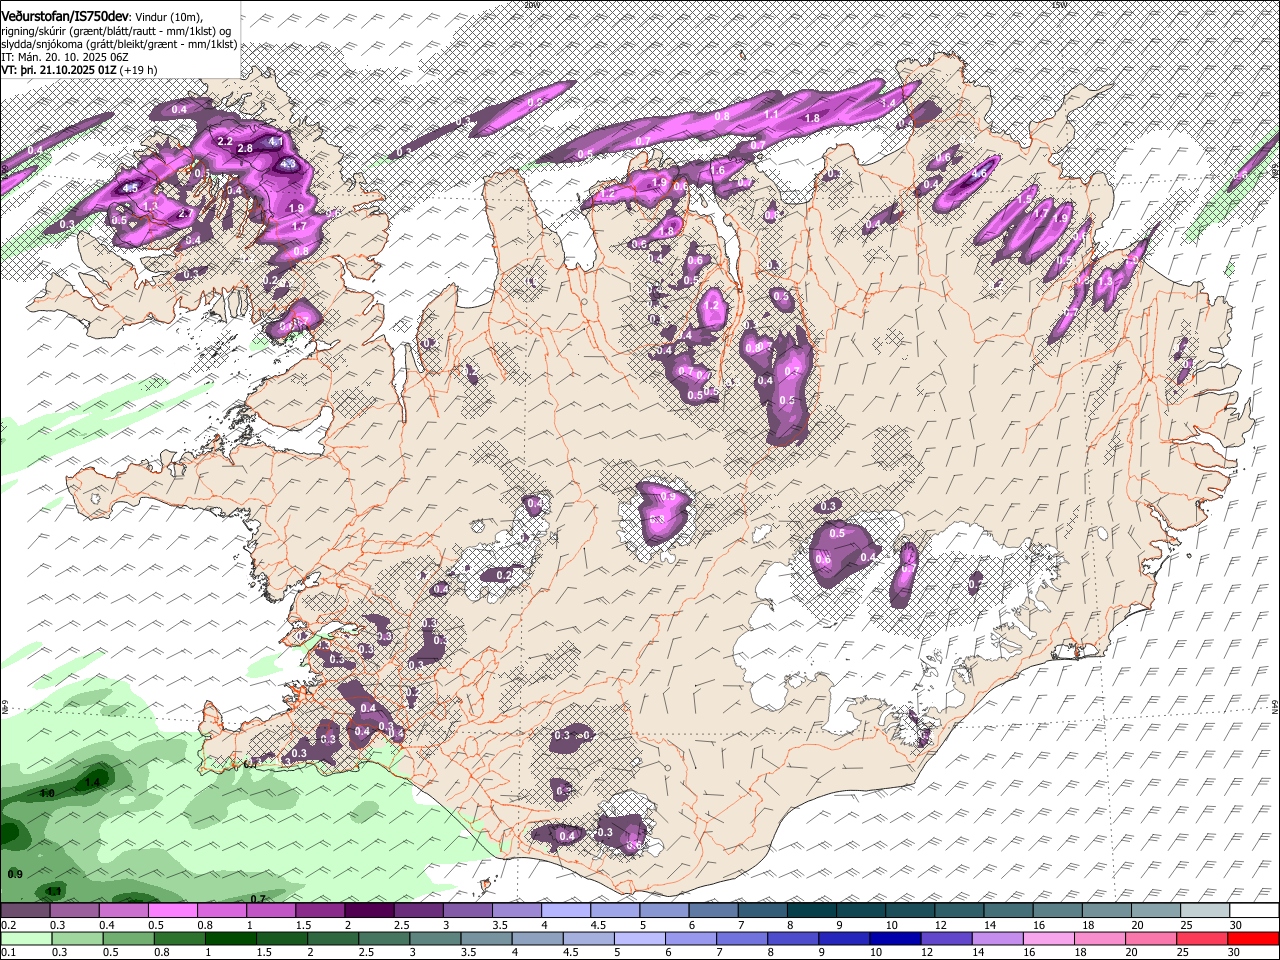Select the light blue 4 snow scale swatch
Viewport: 1280px width, 960px height.
(x=565, y=911)
